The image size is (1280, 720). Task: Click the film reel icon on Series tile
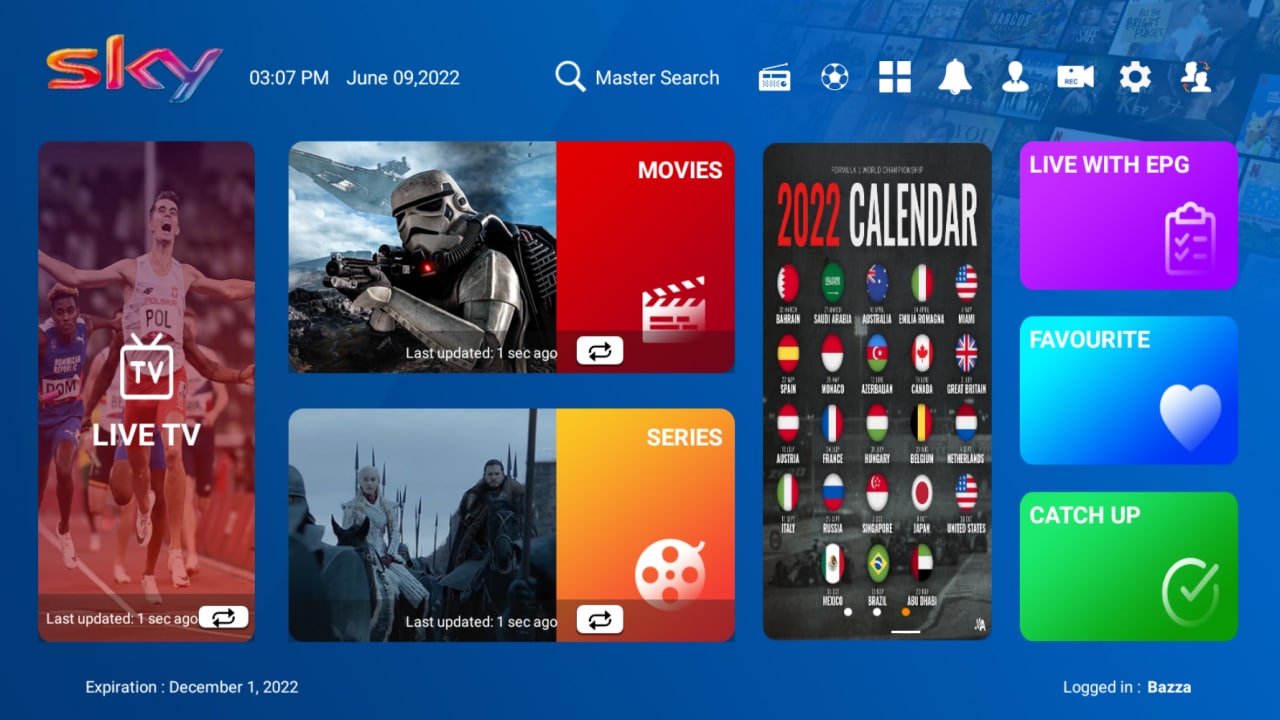coord(670,574)
